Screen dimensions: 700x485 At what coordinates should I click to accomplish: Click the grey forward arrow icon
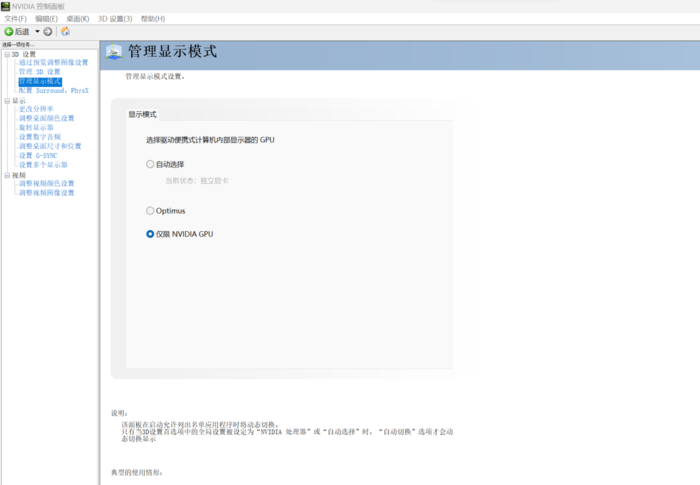point(48,31)
